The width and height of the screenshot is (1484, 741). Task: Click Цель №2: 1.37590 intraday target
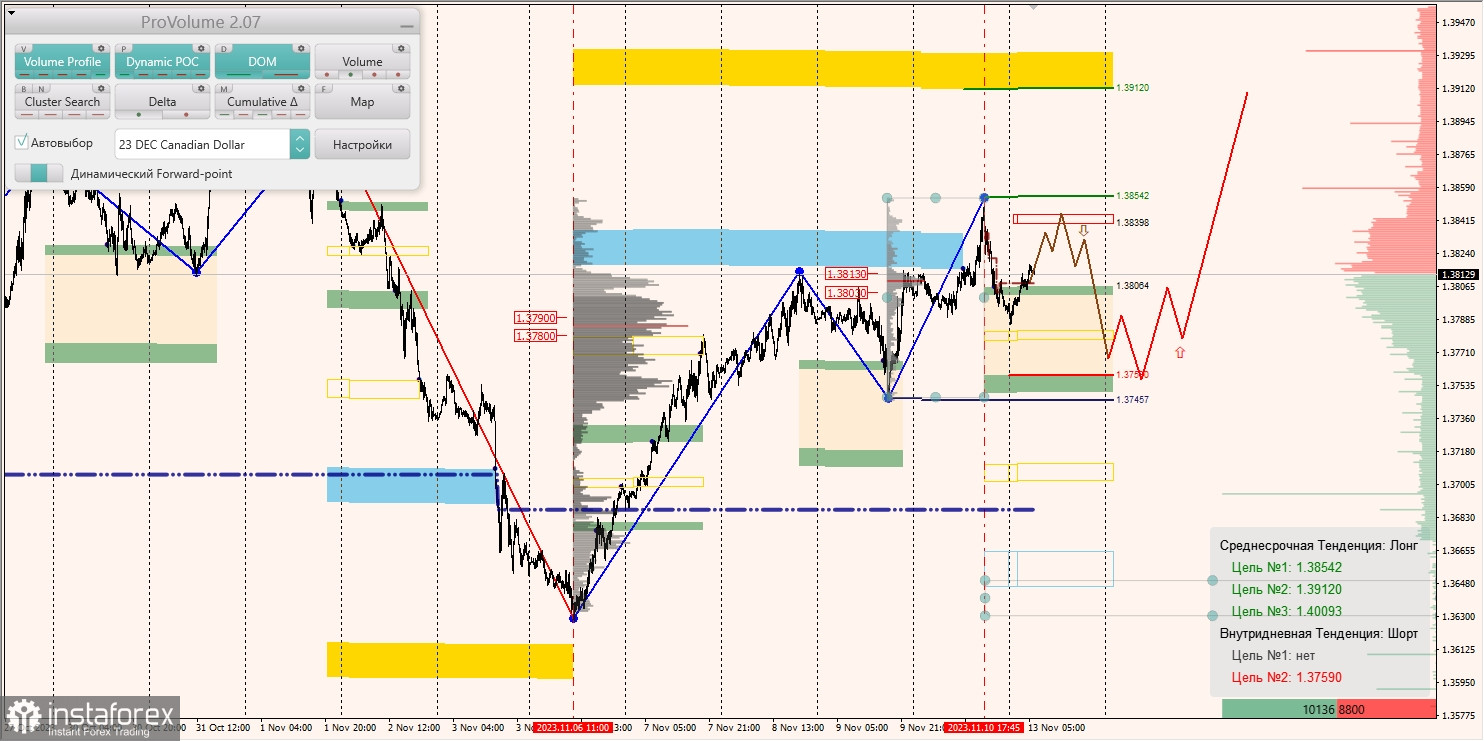click(1286, 677)
